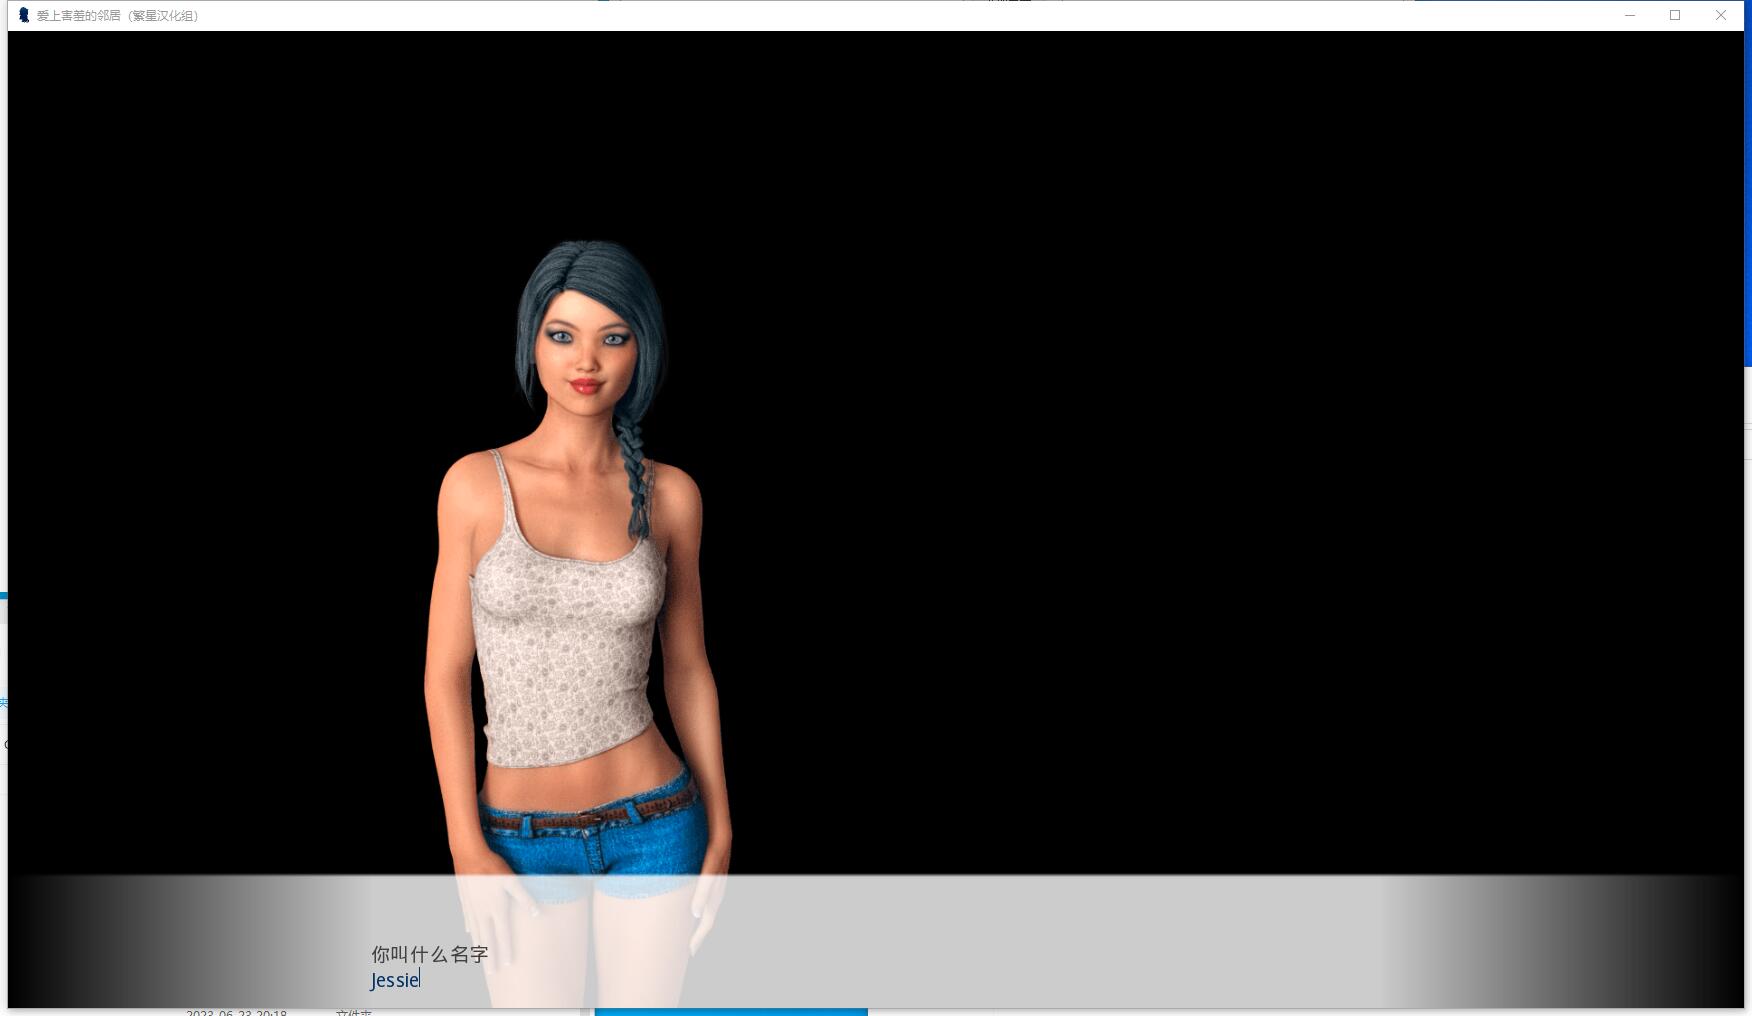
Task: Click the empty title bar area
Action: click(x=900, y=15)
